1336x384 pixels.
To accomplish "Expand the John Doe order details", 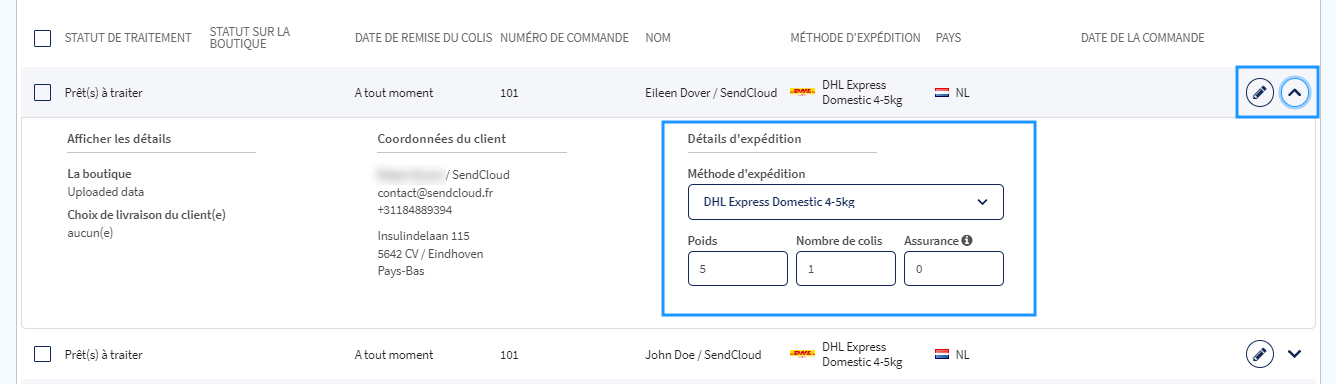I will point(1295,354).
